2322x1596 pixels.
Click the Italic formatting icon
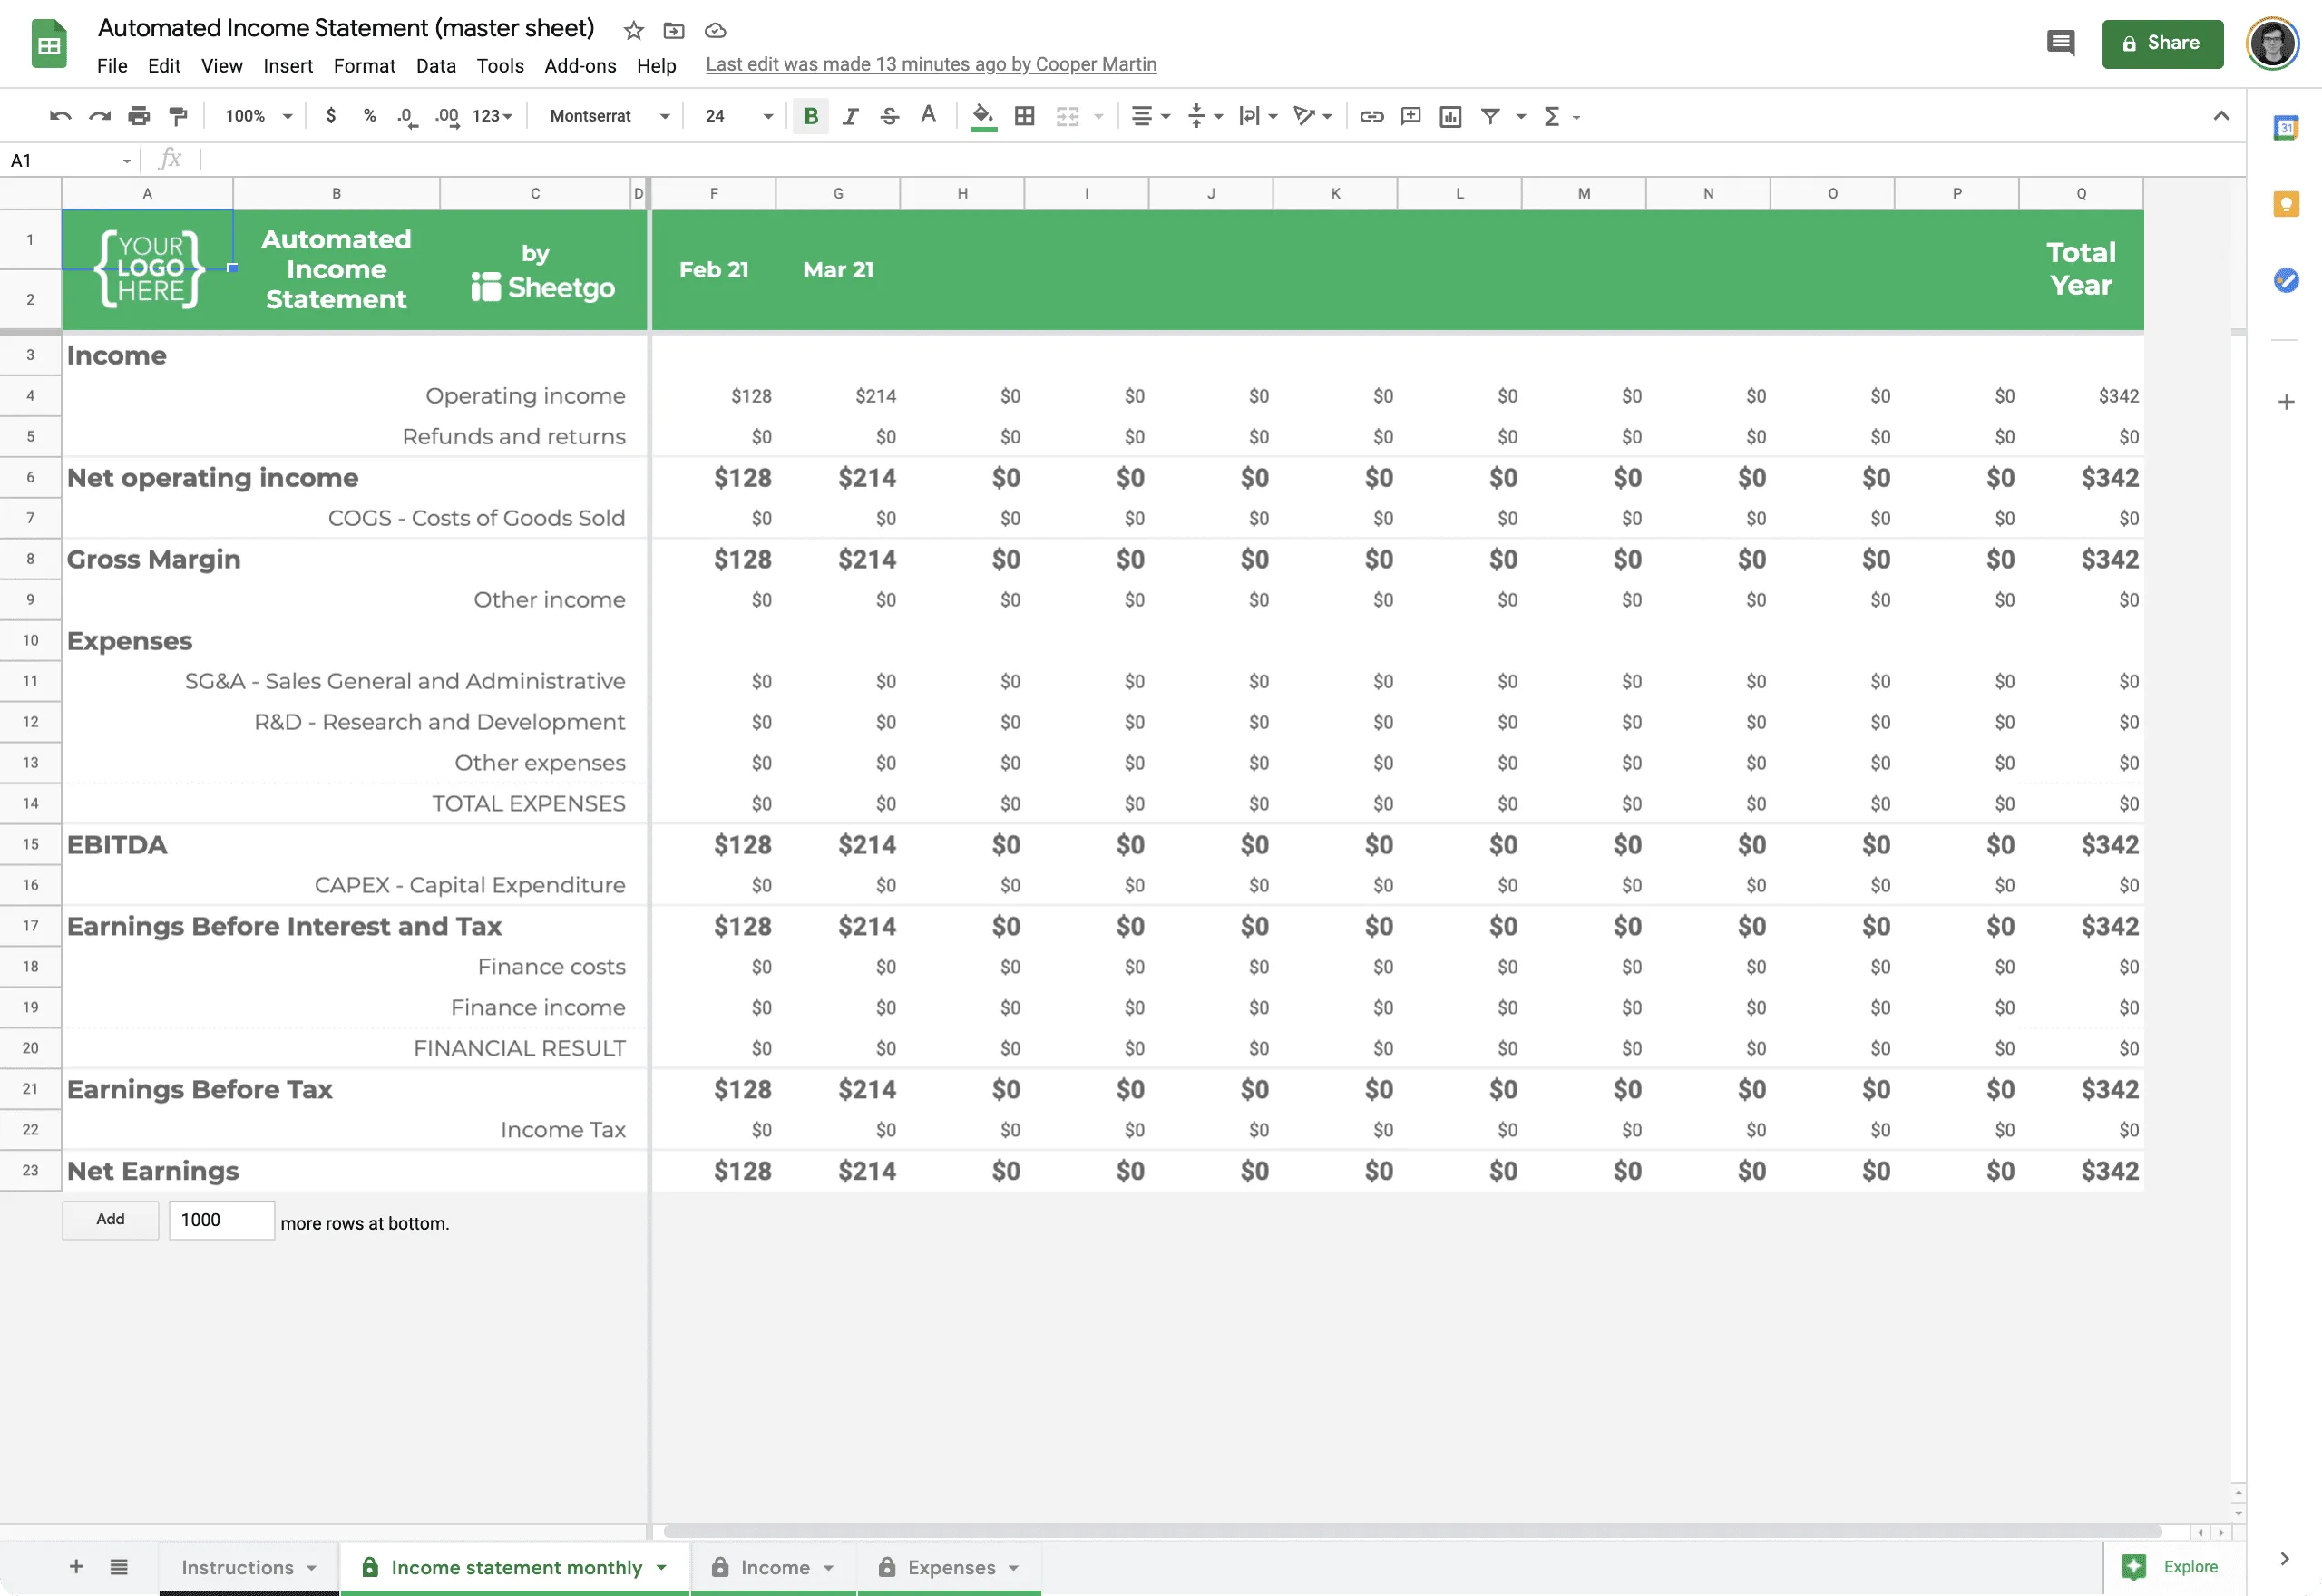pos(847,114)
